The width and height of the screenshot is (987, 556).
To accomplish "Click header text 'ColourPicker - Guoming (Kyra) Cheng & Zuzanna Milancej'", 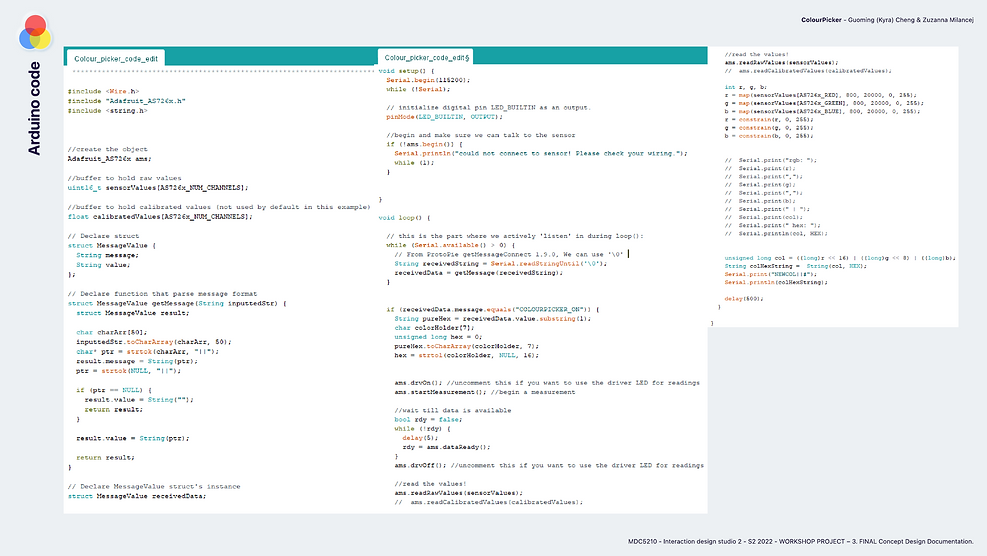I will [887, 20].
